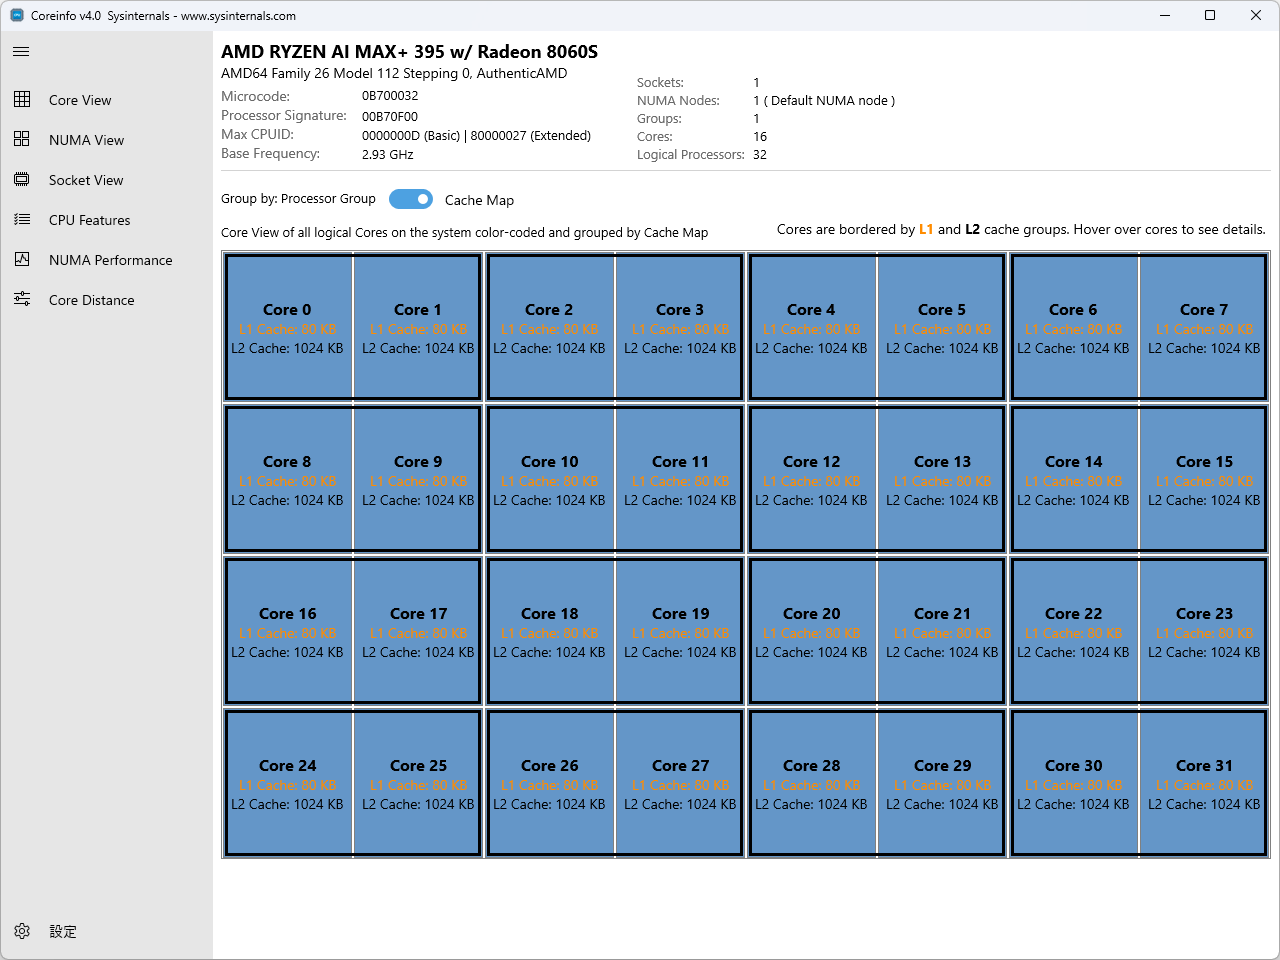Click the Core 20 tile
1280x960 pixels.
[812, 630]
